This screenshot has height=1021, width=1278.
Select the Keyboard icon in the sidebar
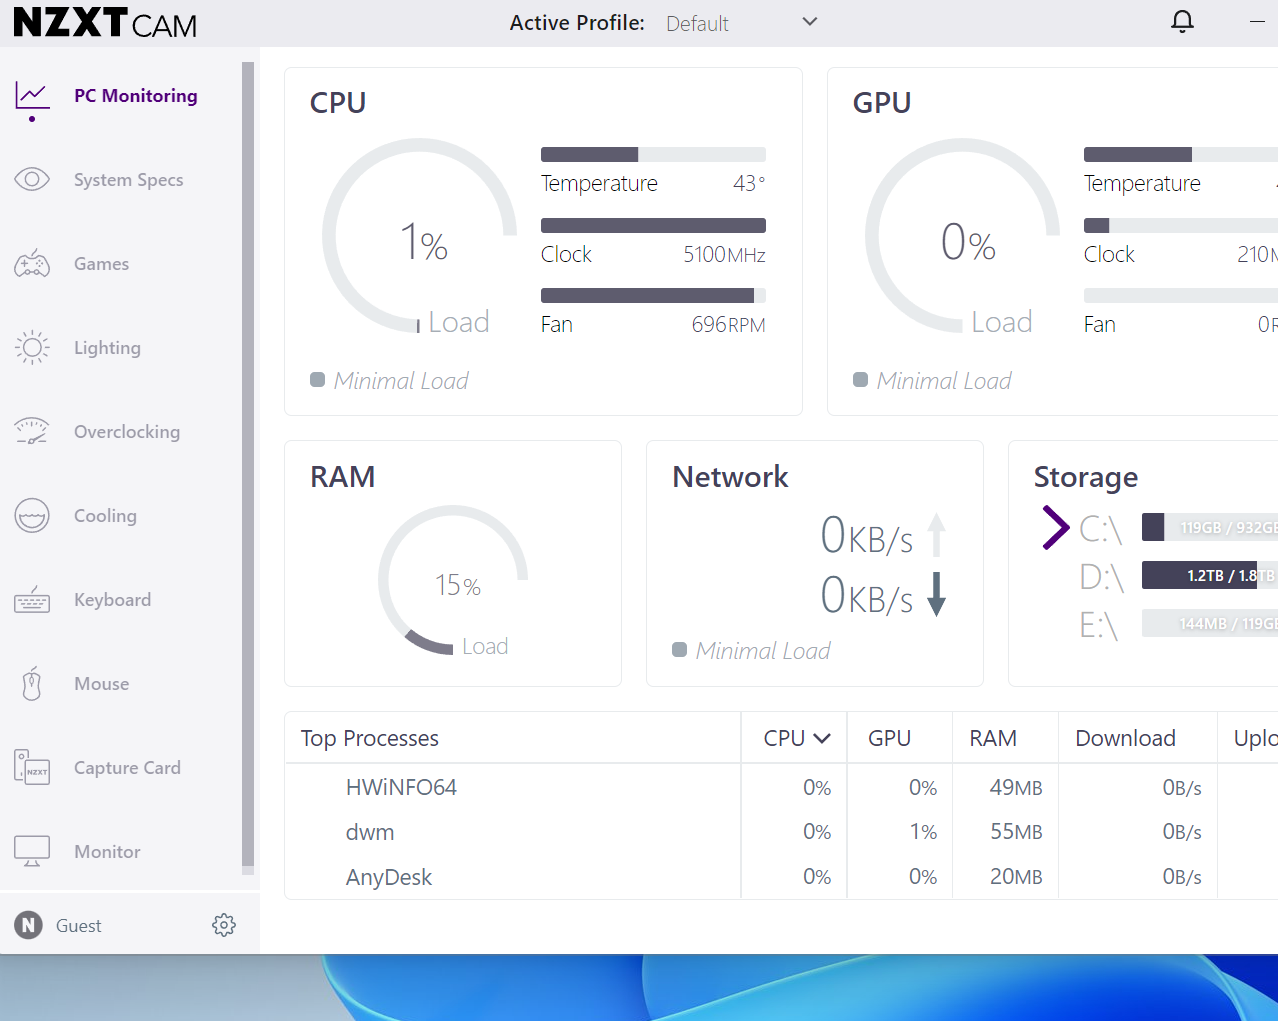point(32,600)
